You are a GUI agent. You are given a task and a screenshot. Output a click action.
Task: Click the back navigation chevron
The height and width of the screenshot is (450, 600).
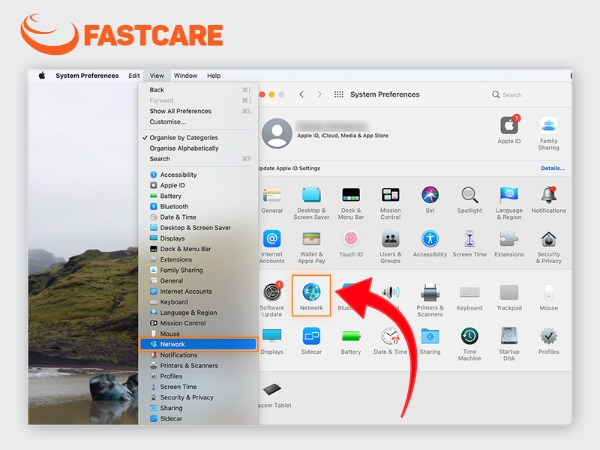click(302, 94)
